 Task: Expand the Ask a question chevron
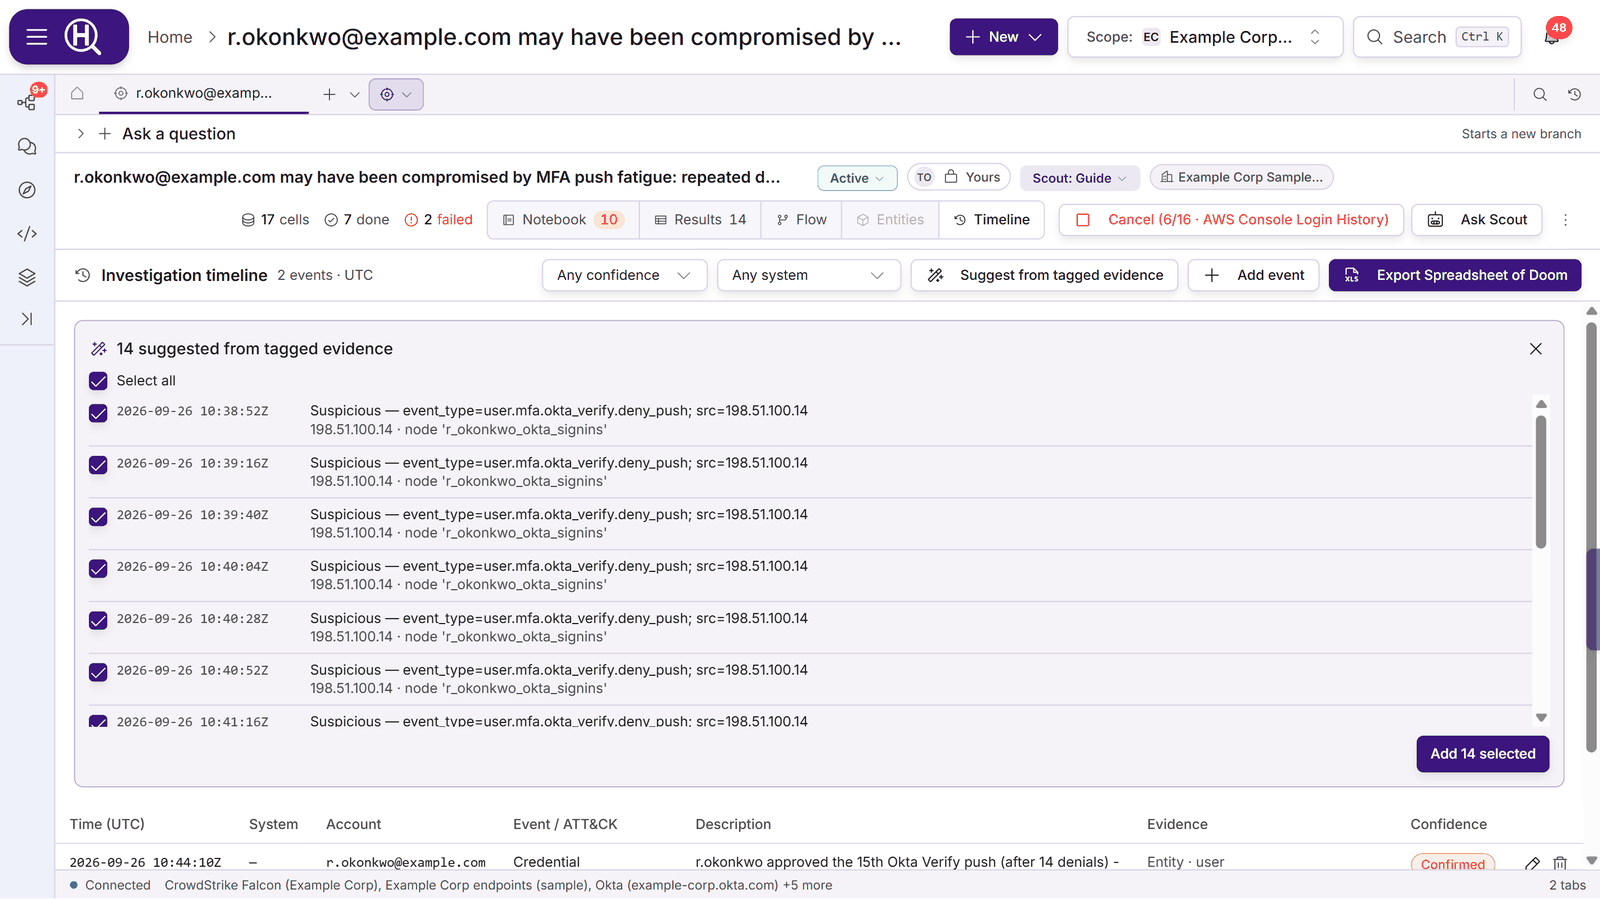[x=81, y=134]
